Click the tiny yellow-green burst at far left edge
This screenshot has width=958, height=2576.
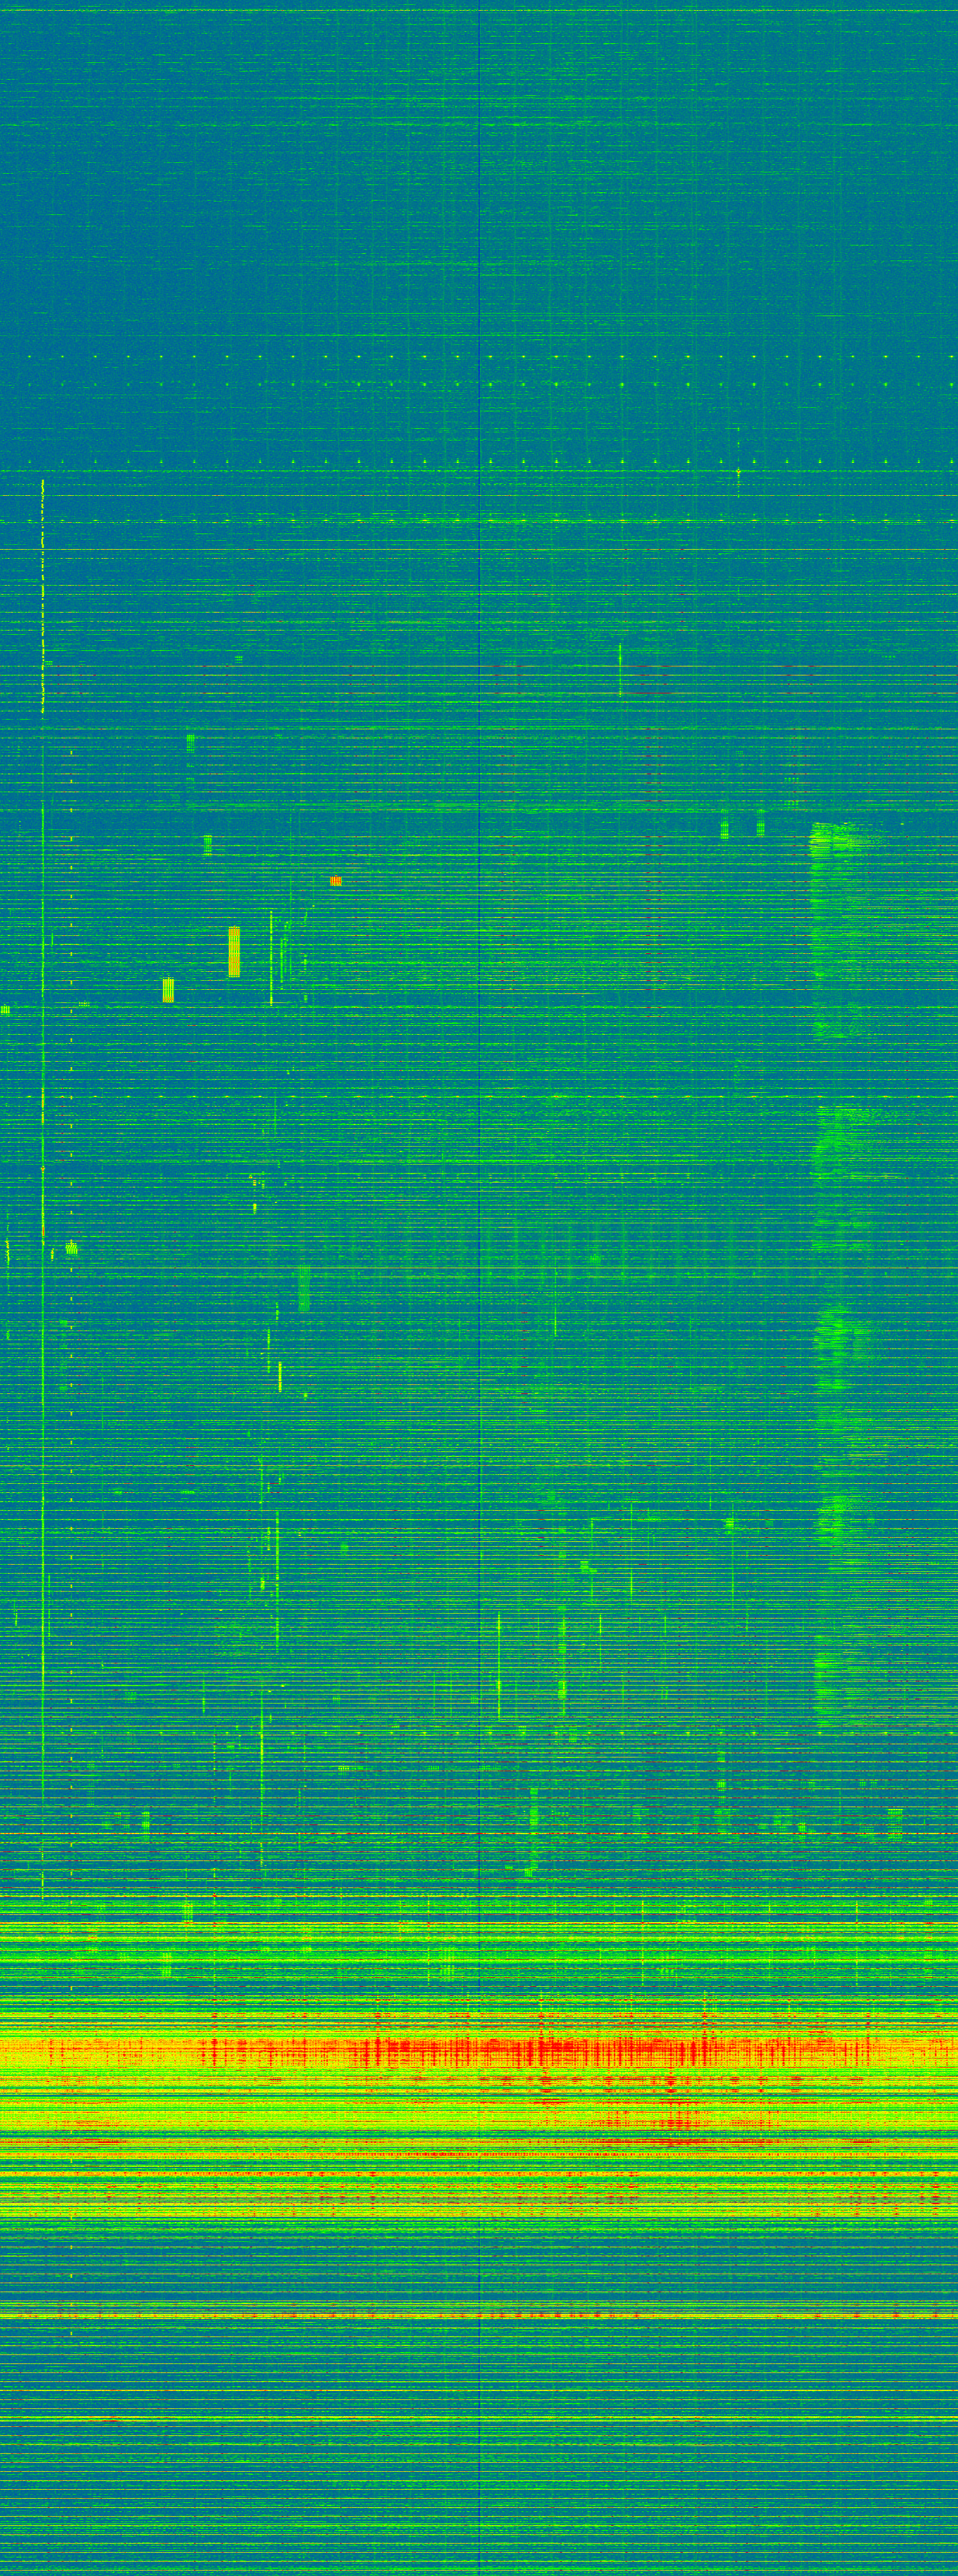pos(5,1010)
